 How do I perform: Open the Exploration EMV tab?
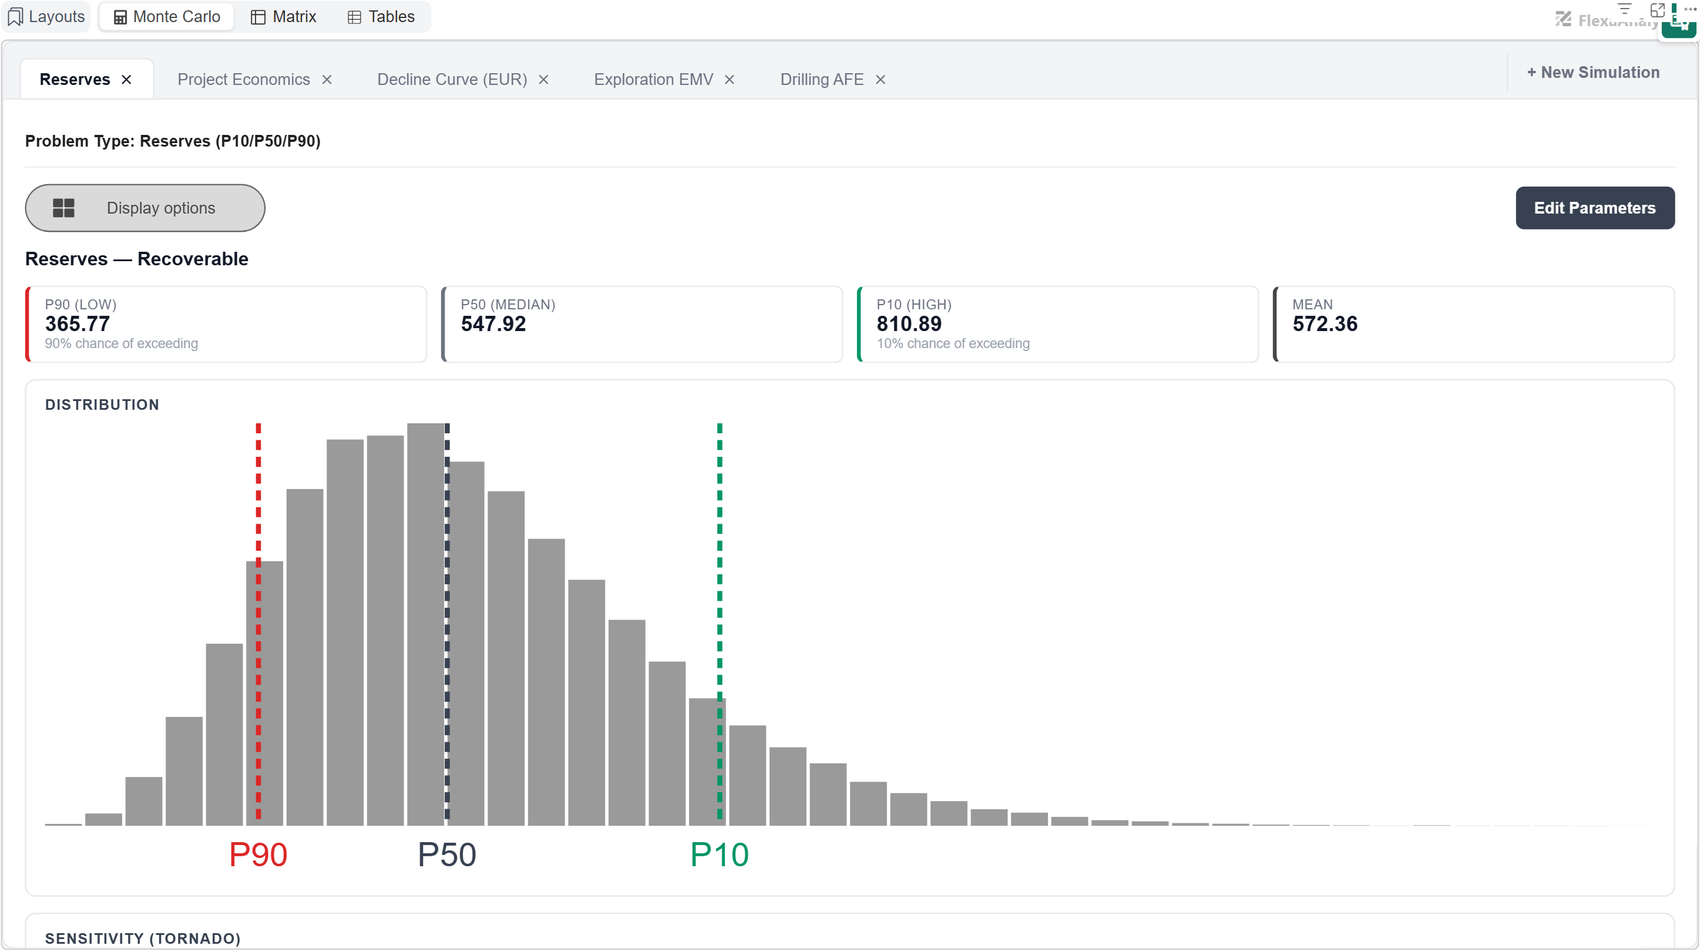pos(653,80)
